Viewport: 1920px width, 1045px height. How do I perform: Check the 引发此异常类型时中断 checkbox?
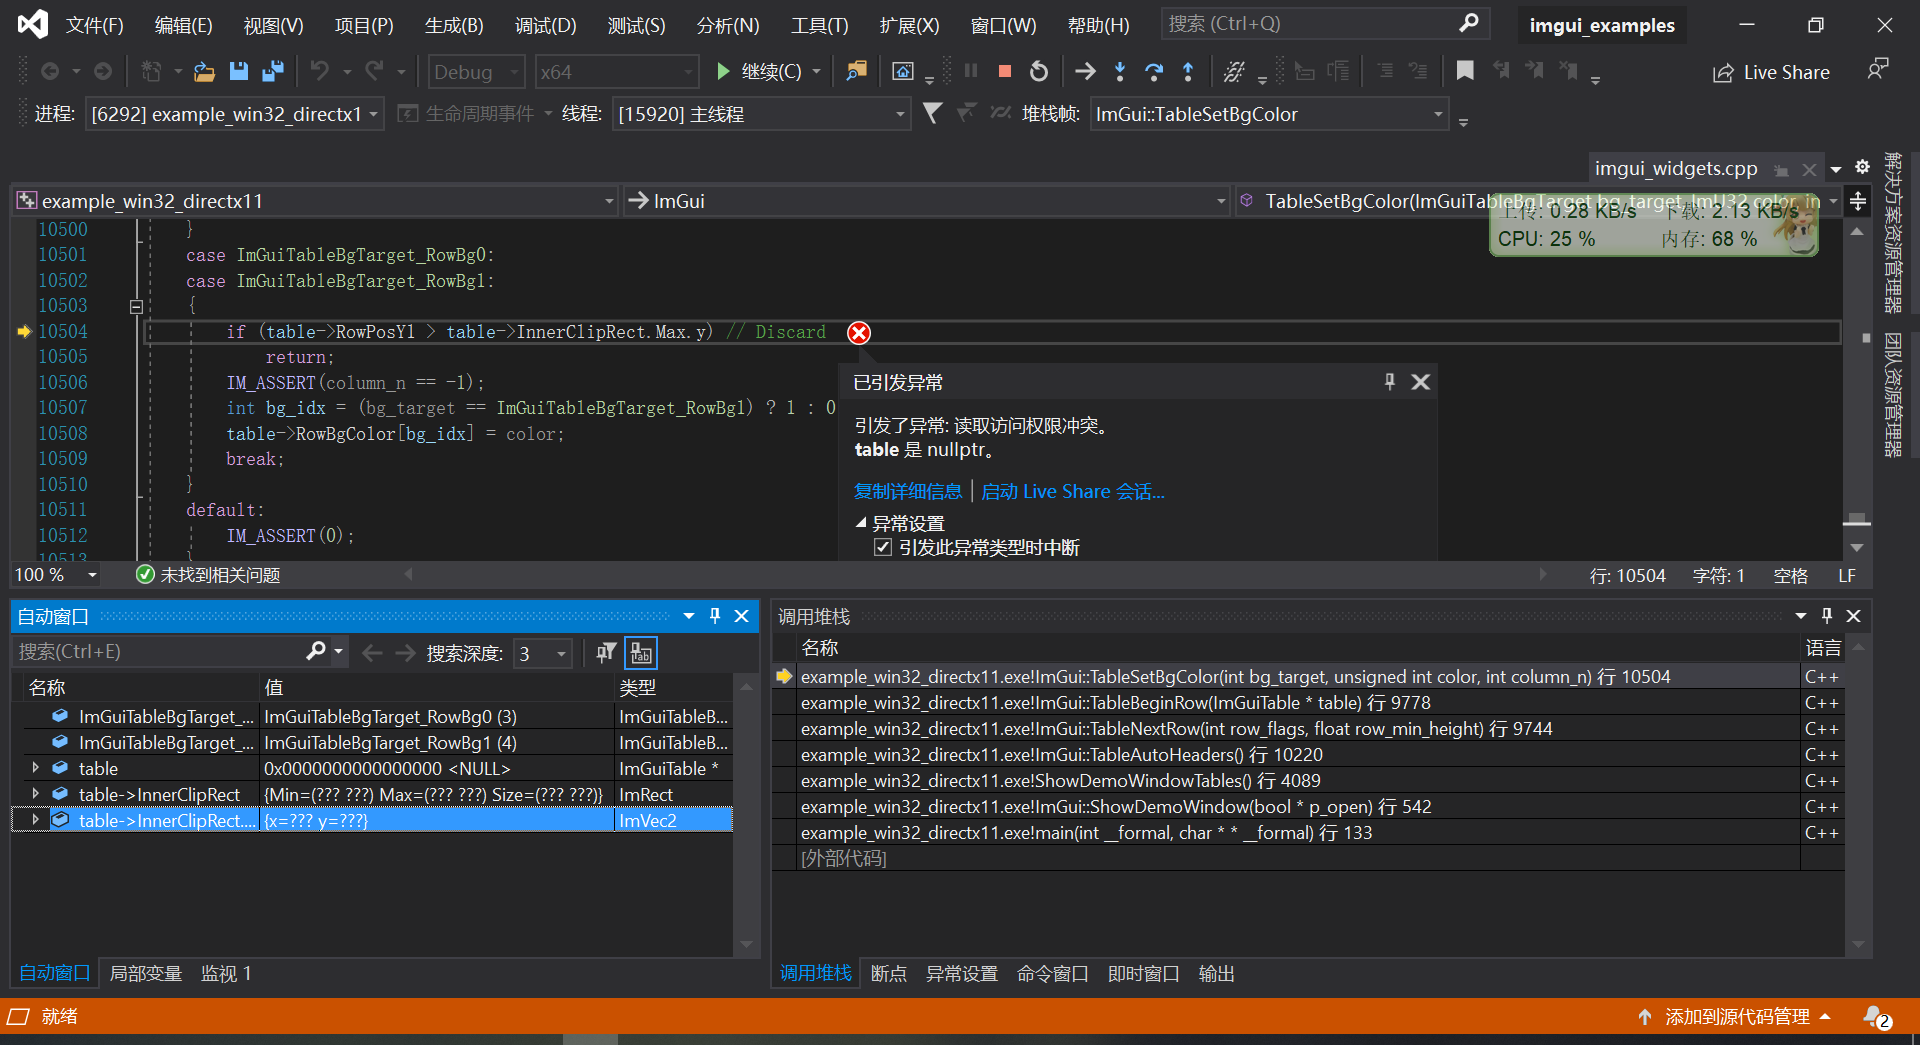[x=883, y=546]
